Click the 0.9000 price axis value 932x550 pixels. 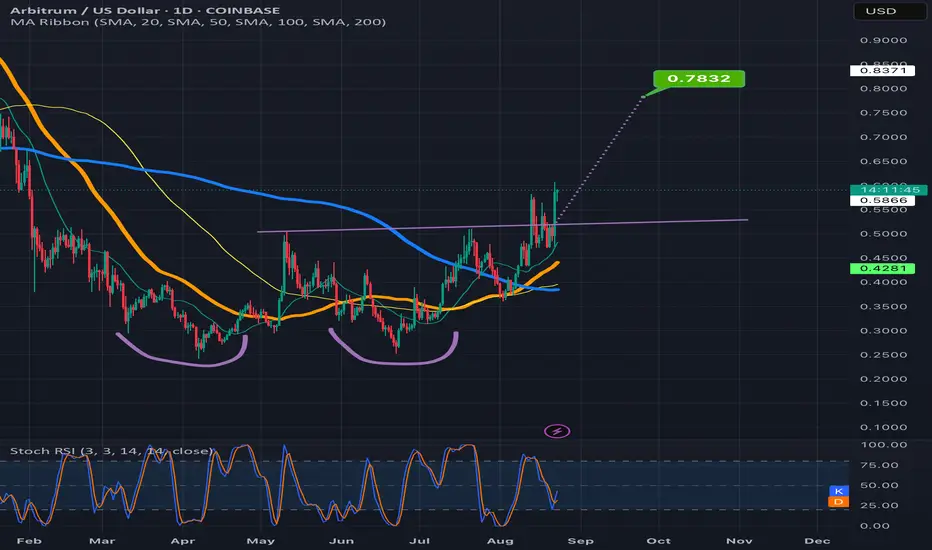pos(883,40)
